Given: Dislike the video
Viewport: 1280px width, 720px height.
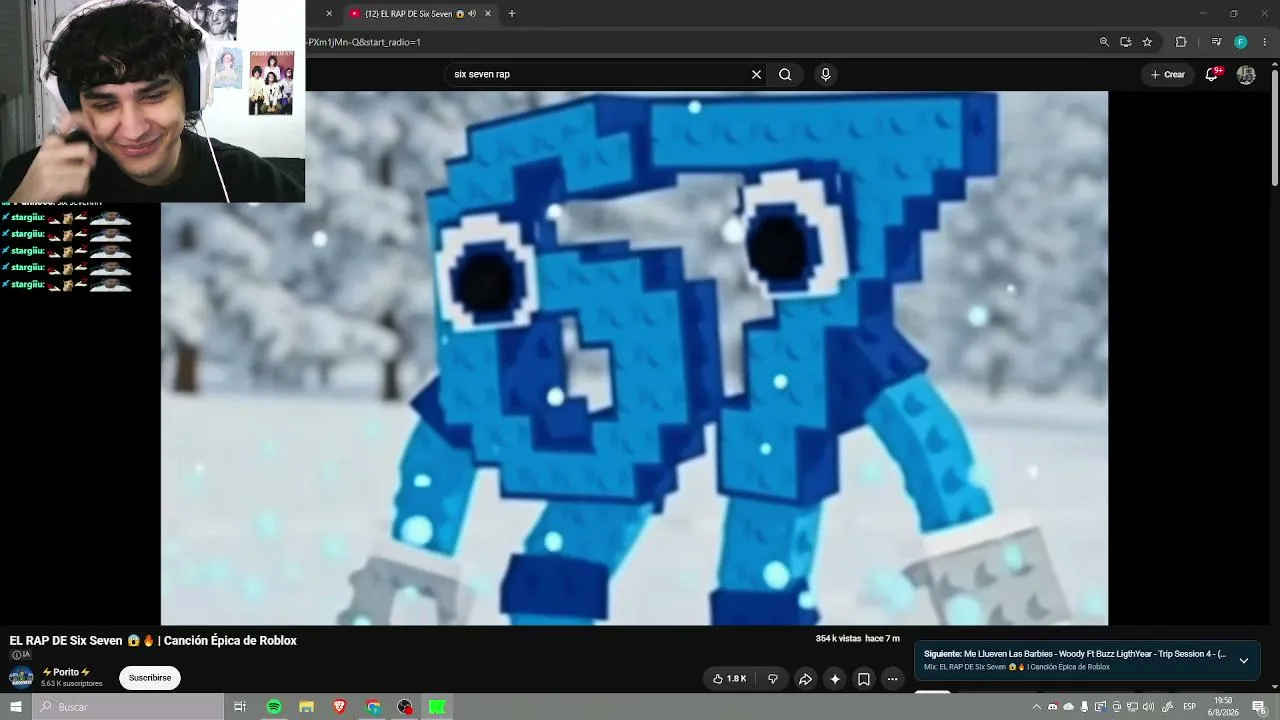Looking at the screenshot, I should (772, 679).
